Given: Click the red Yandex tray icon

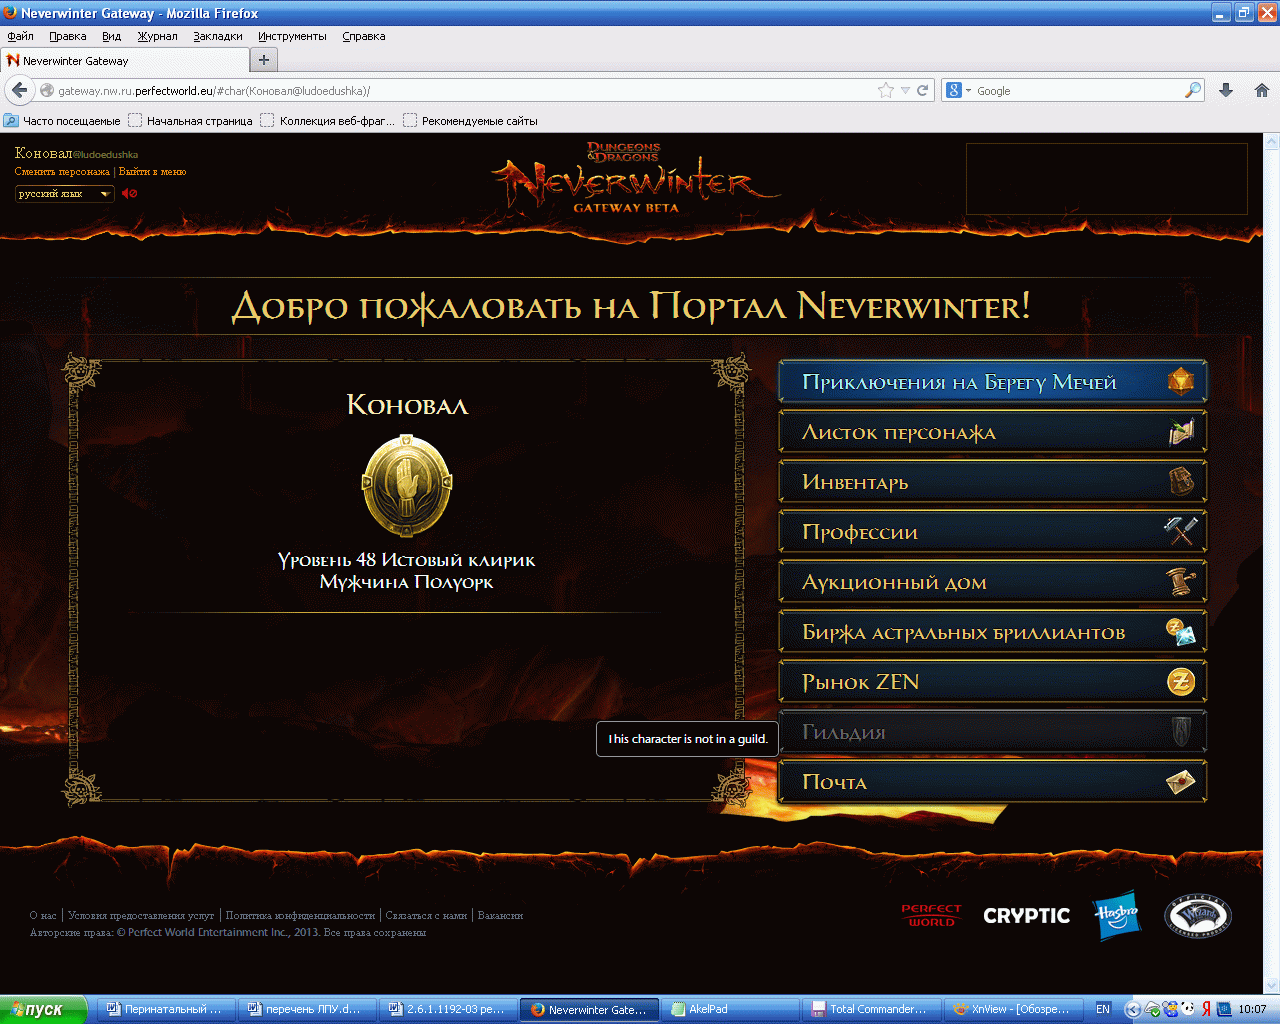Looking at the screenshot, I should point(1206,1009).
